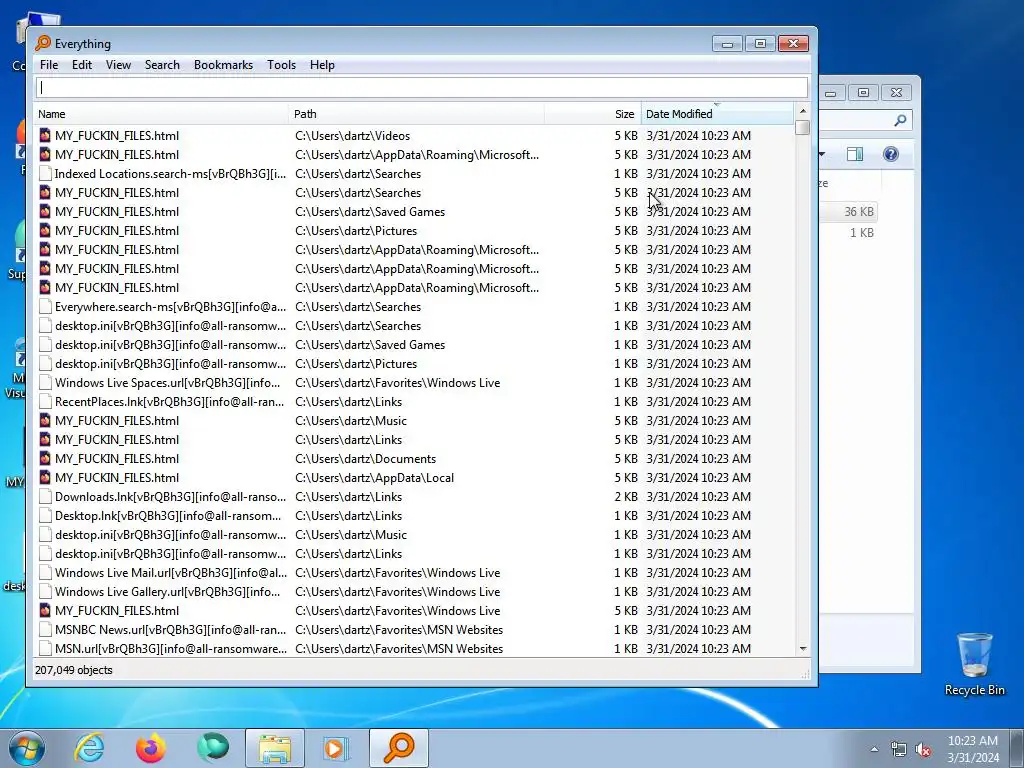The height and width of the screenshot is (768, 1024).
Task: Open Explorer window help icon
Action: pyautogui.click(x=891, y=154)
